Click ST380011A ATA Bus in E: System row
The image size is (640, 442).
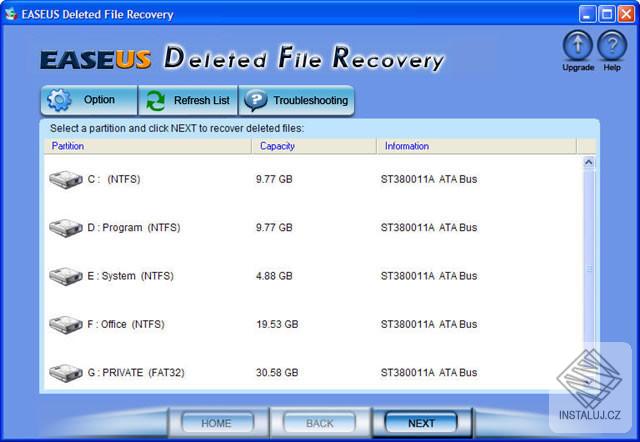click(x=429, y=276)
